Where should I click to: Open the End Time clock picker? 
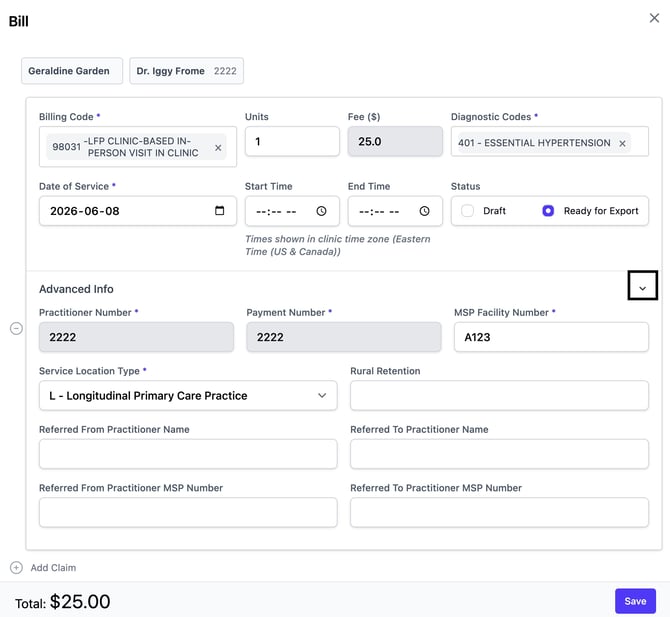click(x=424, y=211)
